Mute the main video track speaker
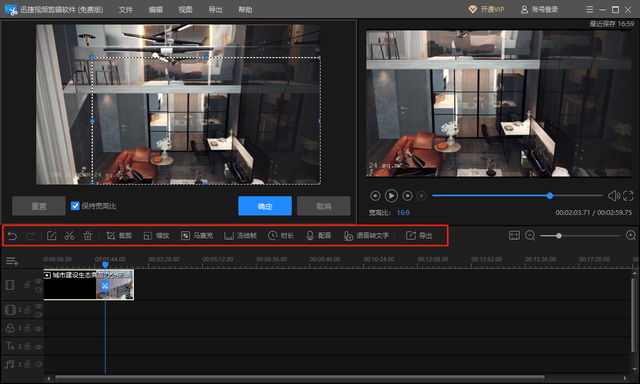 pyautogui.click(x=38, y=289)
